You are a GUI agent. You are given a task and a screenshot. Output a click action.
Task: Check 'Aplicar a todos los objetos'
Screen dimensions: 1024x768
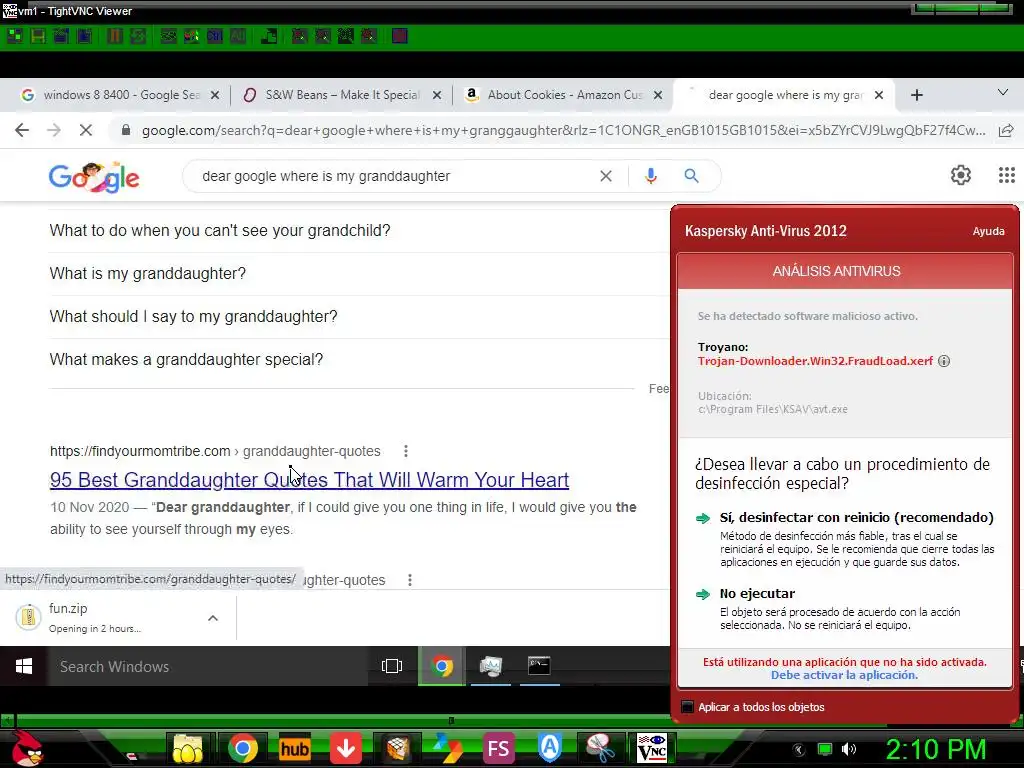[x=687, y=707]
